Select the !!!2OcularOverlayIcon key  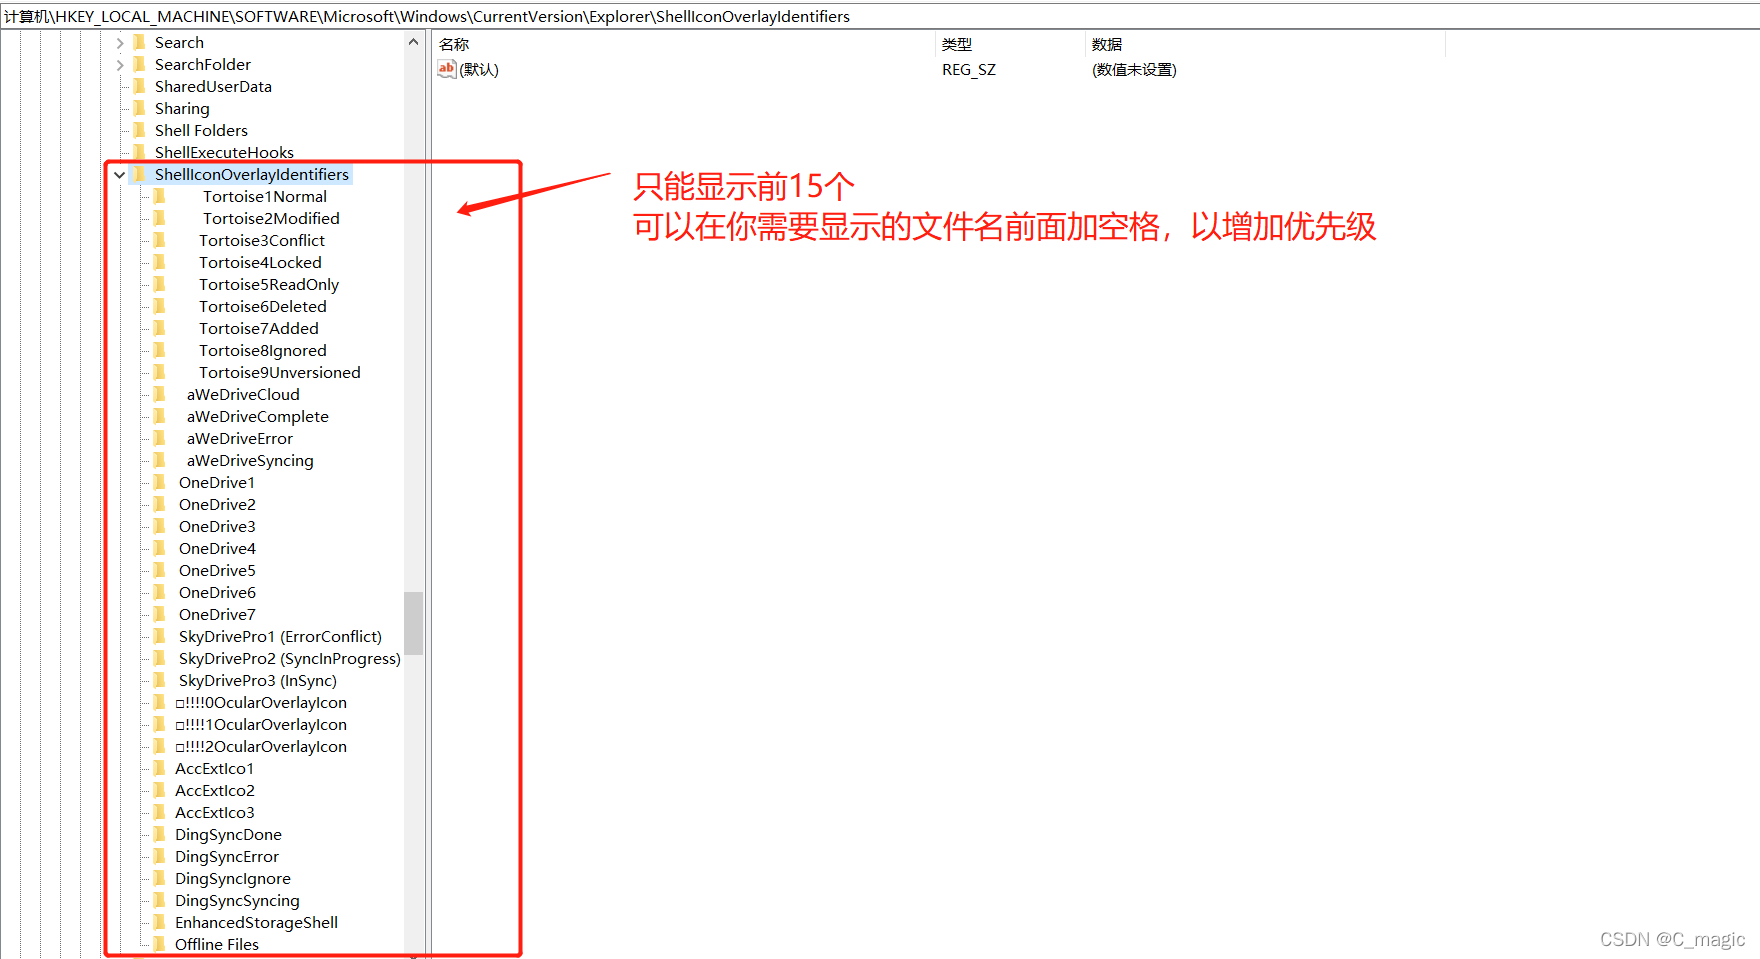click(x=261, y=746)
